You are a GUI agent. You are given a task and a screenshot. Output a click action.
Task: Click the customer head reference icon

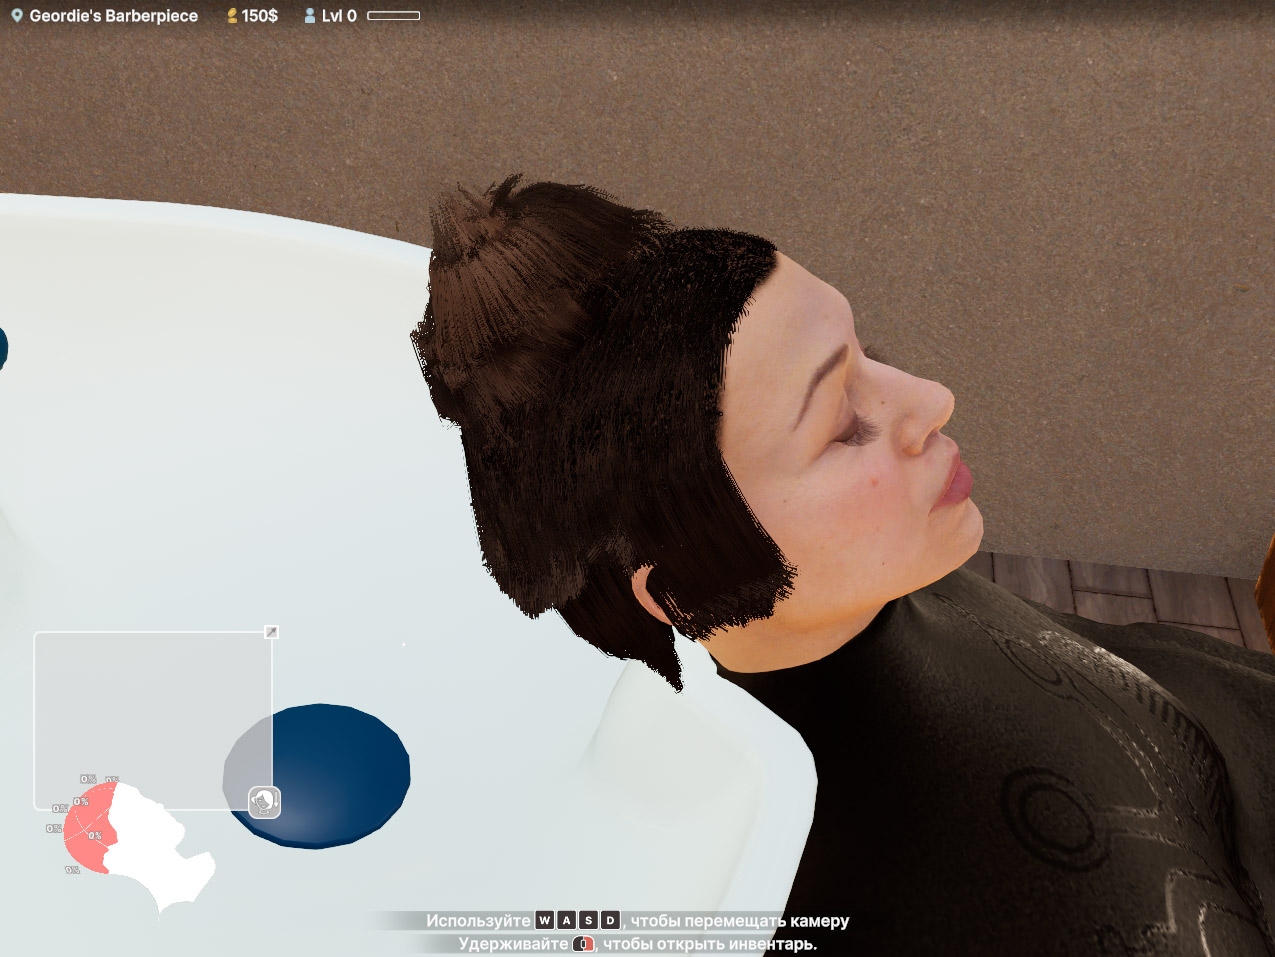click(x=264, y=802)
